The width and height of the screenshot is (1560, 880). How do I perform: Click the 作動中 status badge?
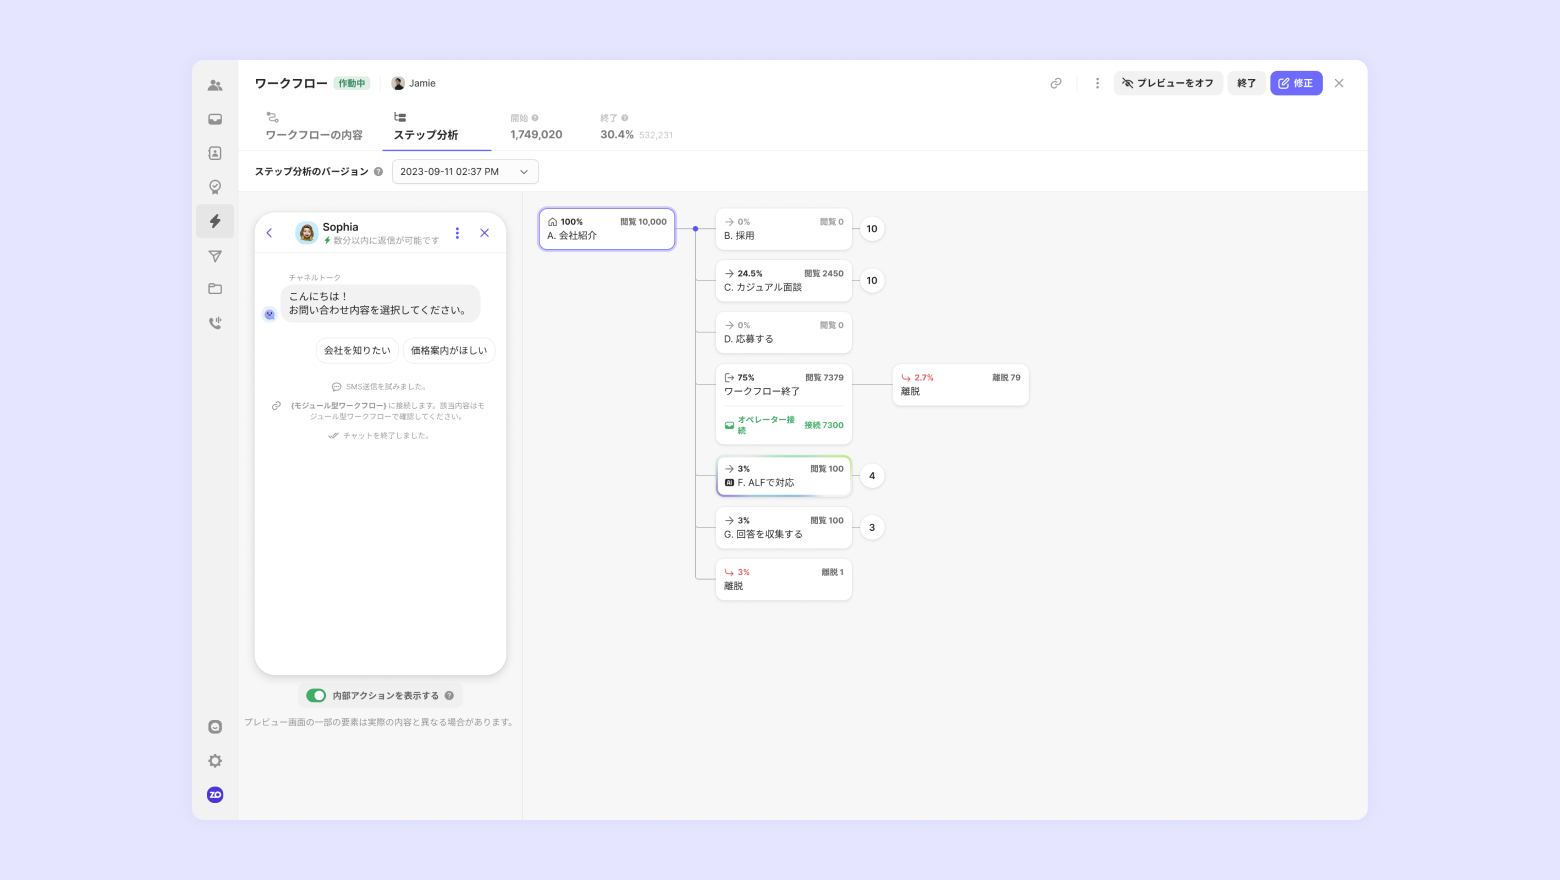tap(352, 83)
